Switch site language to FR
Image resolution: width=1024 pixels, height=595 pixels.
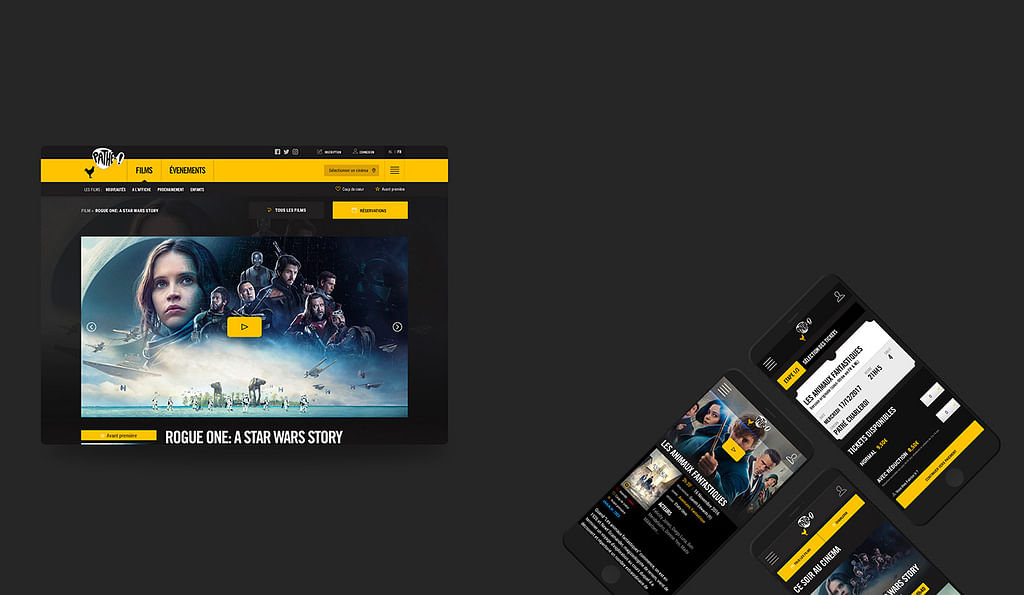(401, 152)
